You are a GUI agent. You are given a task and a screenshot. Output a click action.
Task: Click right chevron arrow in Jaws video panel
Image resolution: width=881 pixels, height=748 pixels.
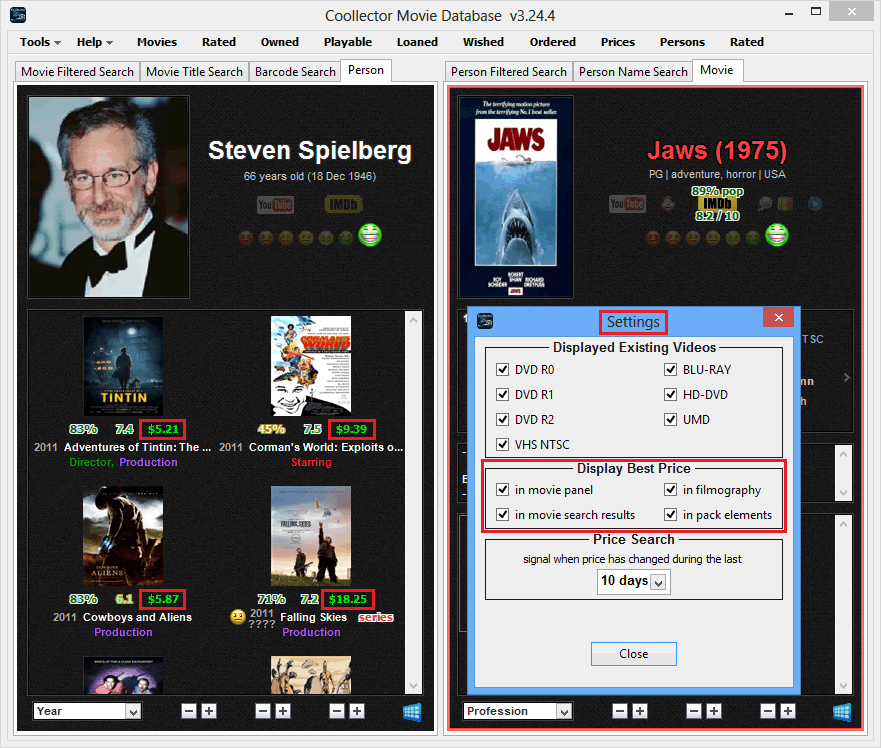(847, 378)
